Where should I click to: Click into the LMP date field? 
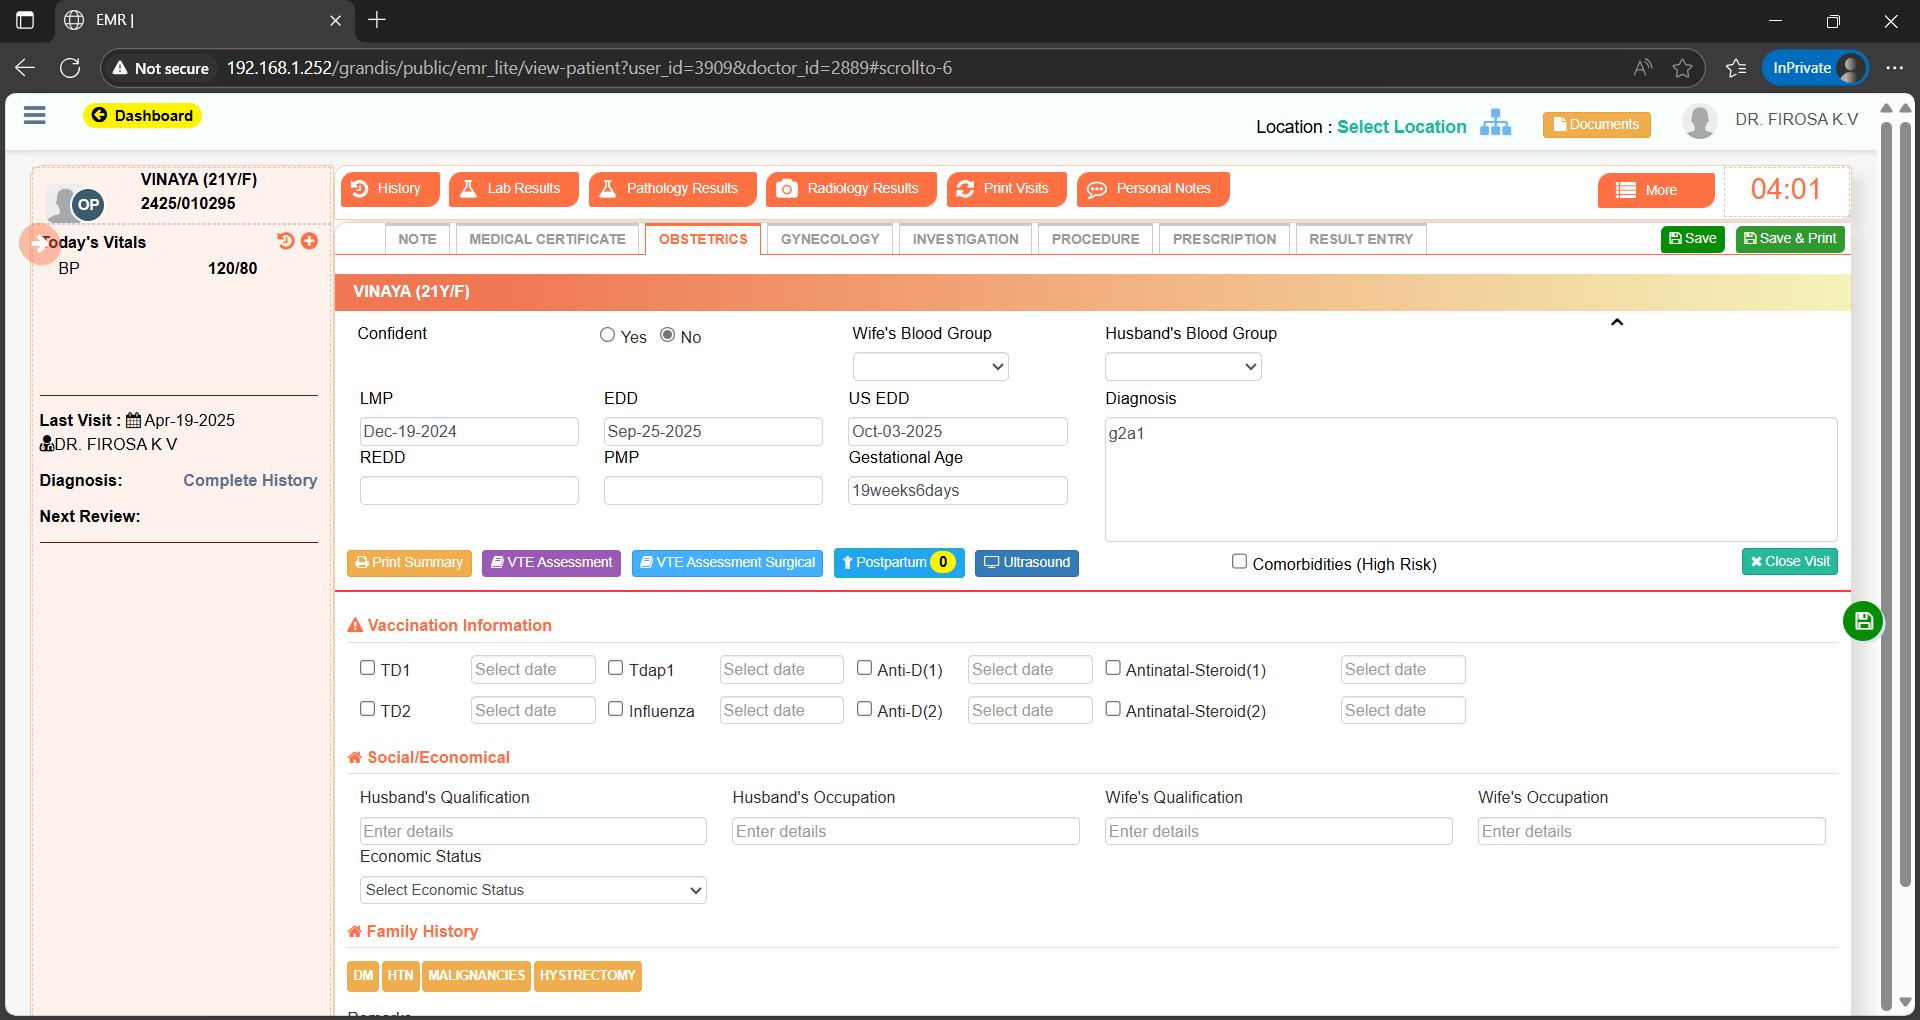point(469,432)
